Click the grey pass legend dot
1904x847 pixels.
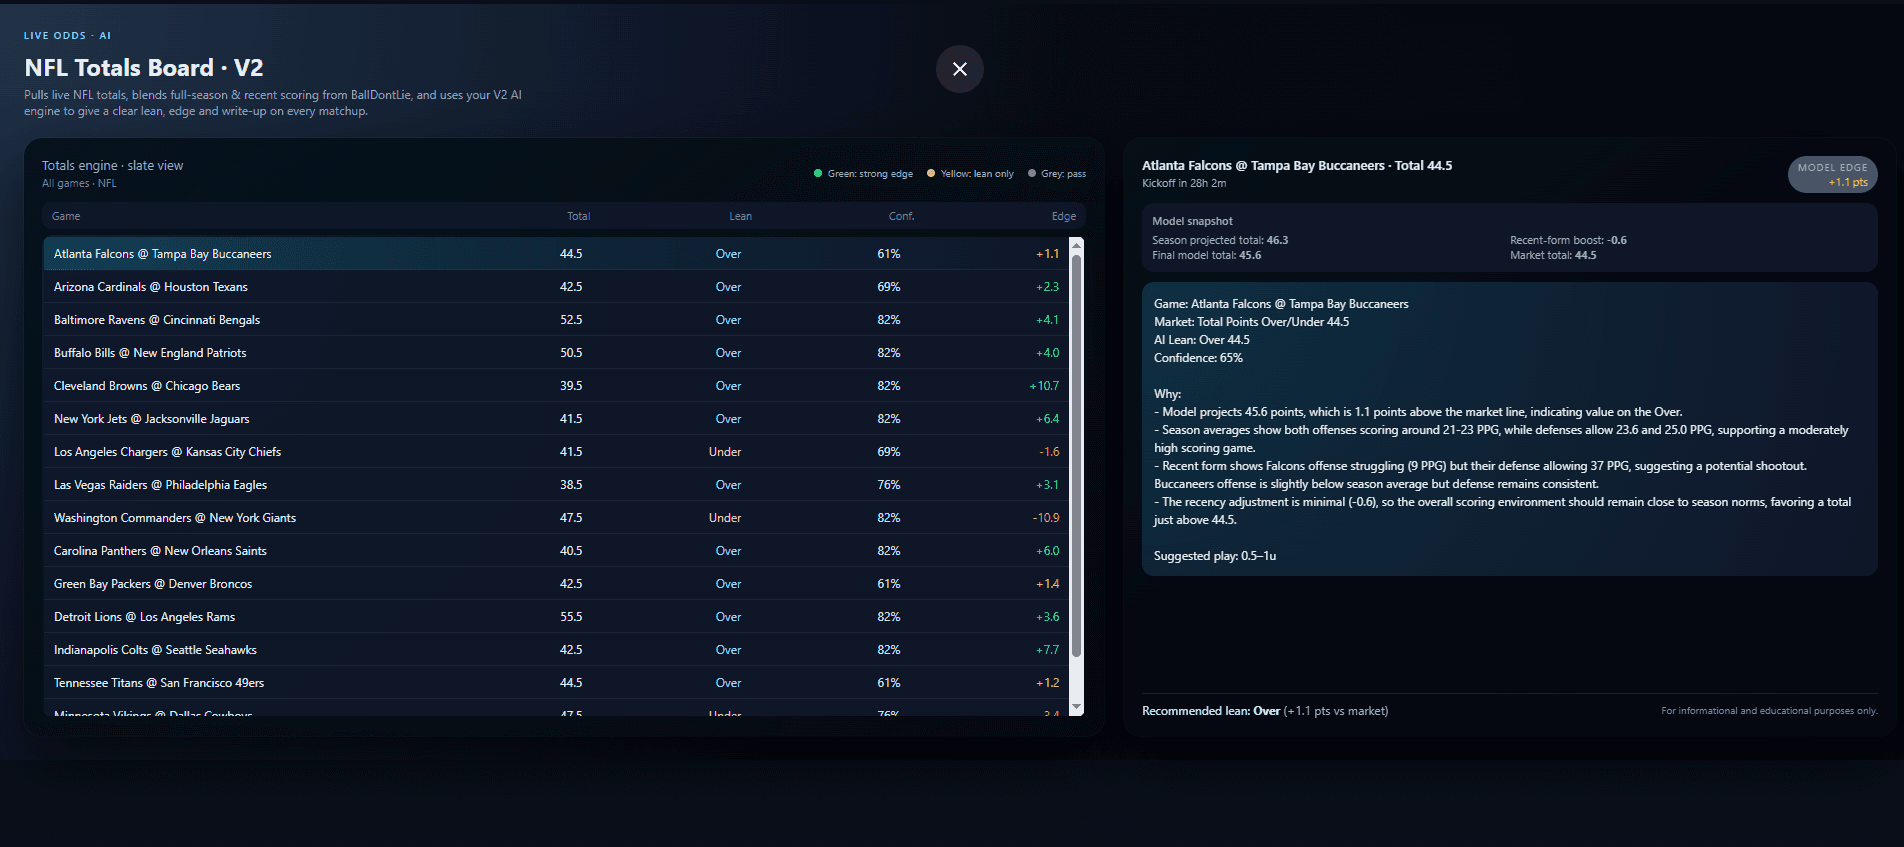[x=1032, y=173]
